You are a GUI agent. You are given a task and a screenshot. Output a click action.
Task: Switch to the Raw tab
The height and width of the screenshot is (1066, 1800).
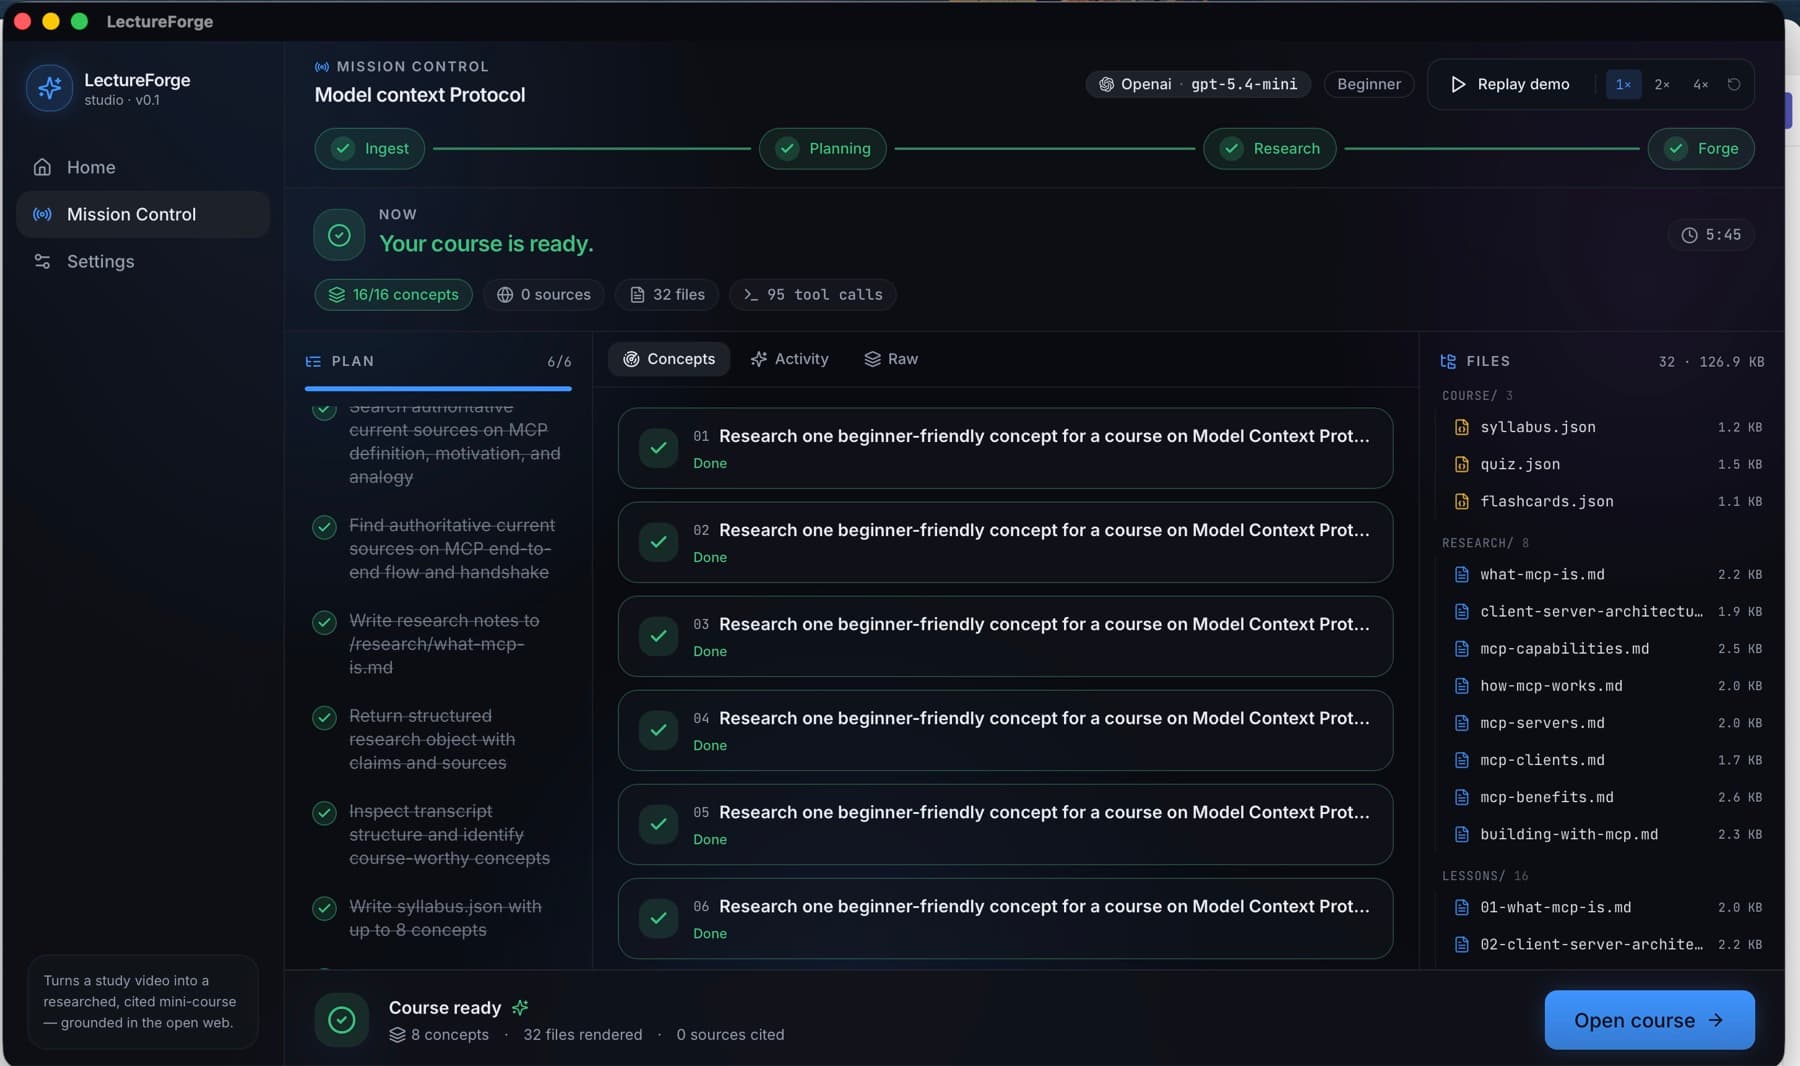(x=891, y=359)
